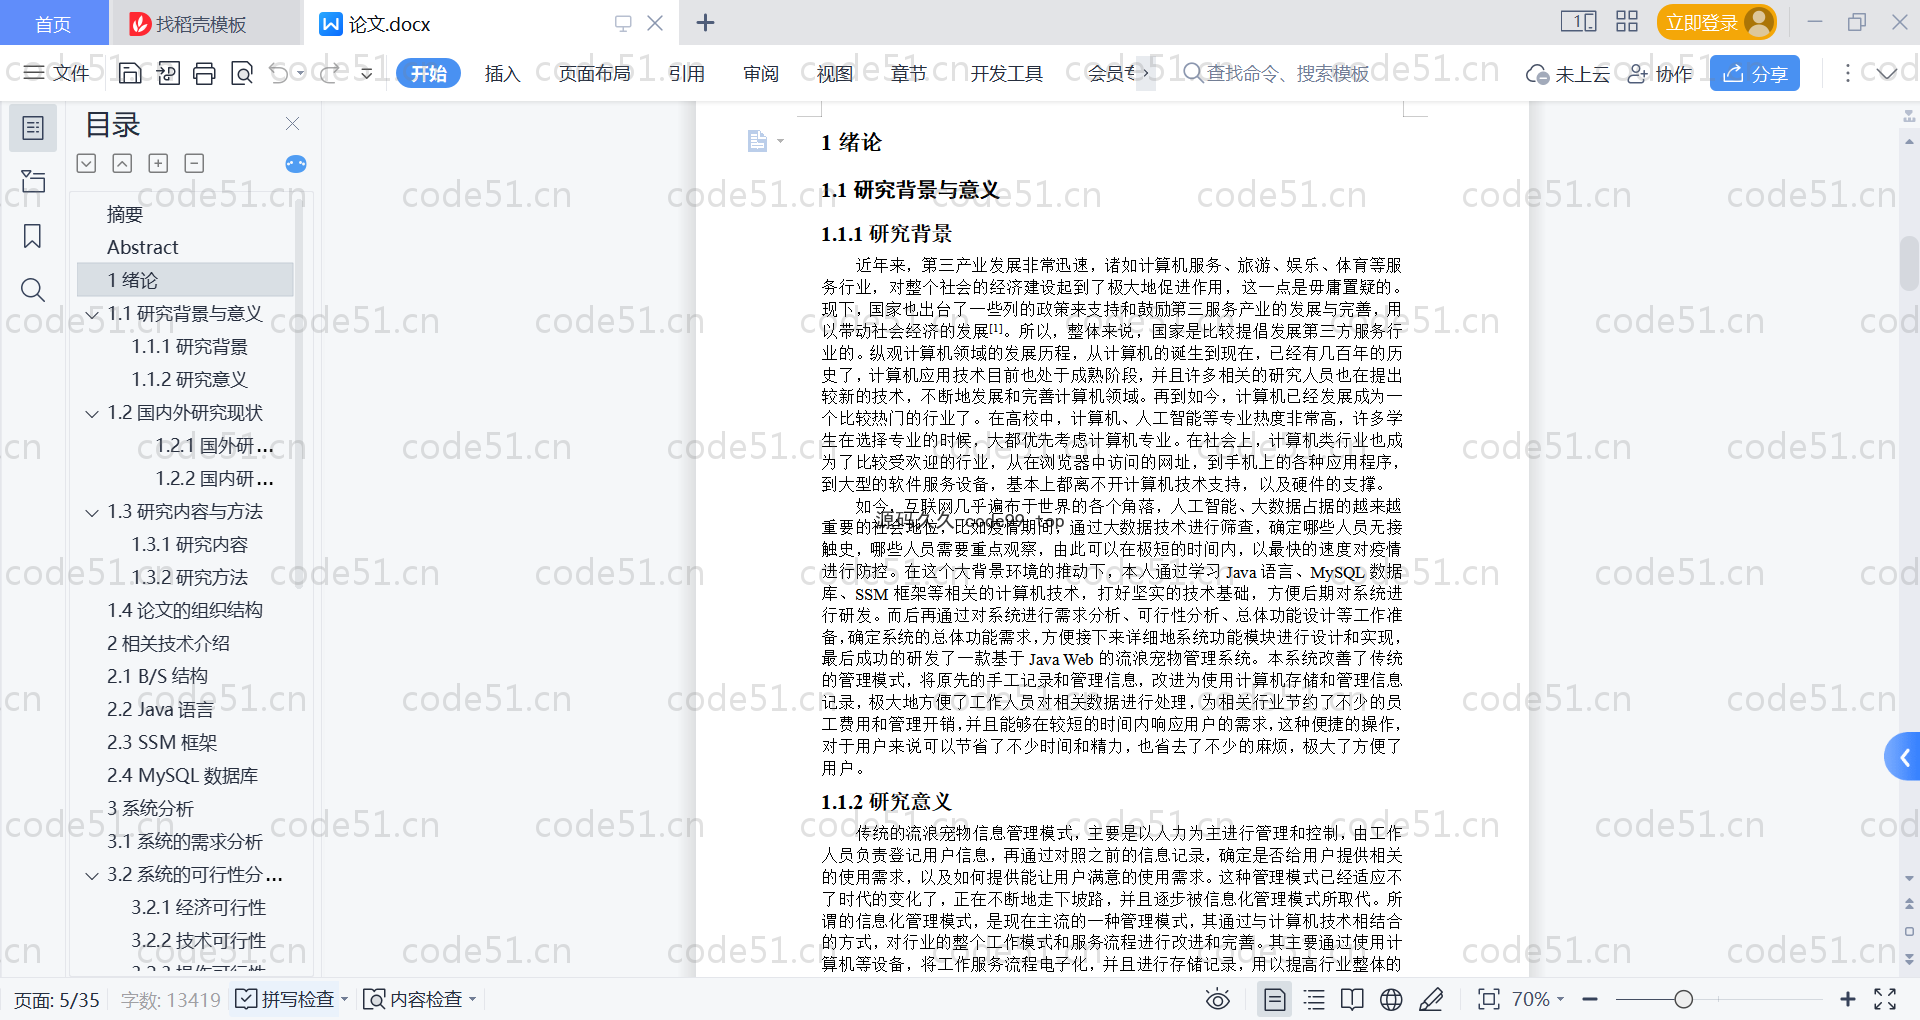
Task: Click the 立即登录 login button
Action: [1717, 22]
